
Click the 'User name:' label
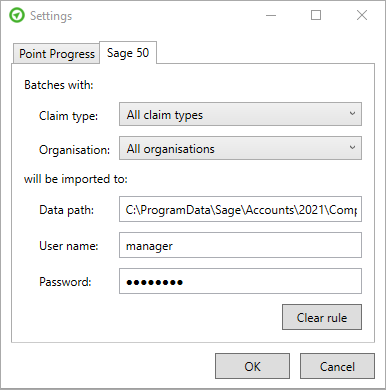pyautogui.click(x=69, y=246)
